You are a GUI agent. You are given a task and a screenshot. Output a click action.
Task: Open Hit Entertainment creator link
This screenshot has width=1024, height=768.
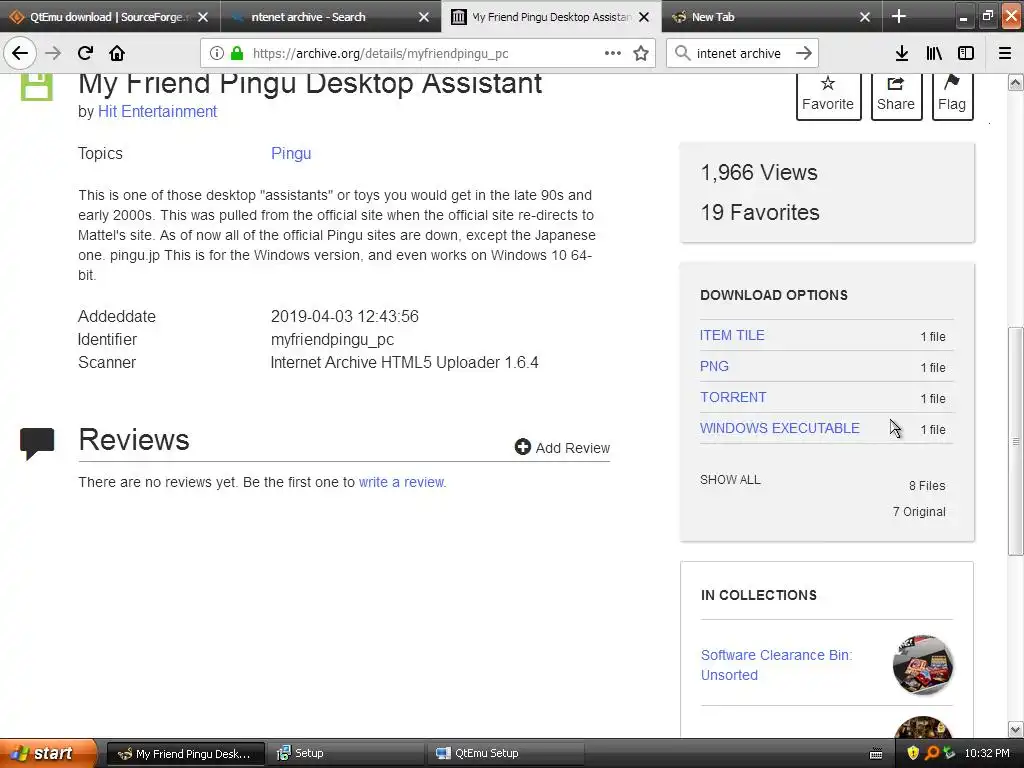click(157, 112)
